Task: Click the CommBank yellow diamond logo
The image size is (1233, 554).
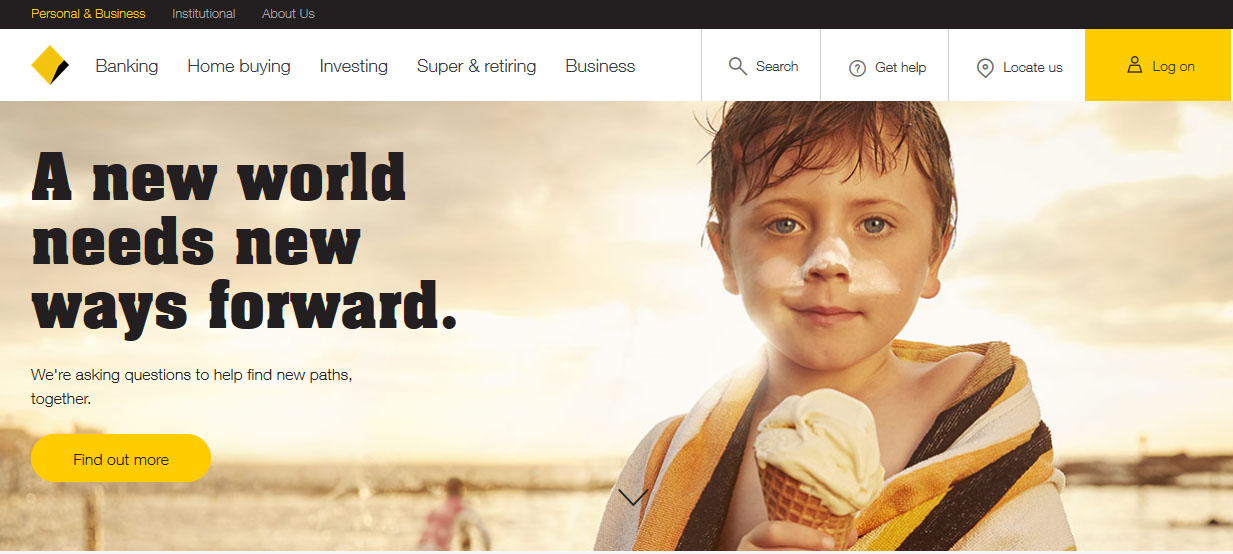Action: pyautogui.click(x=50, y=65)
